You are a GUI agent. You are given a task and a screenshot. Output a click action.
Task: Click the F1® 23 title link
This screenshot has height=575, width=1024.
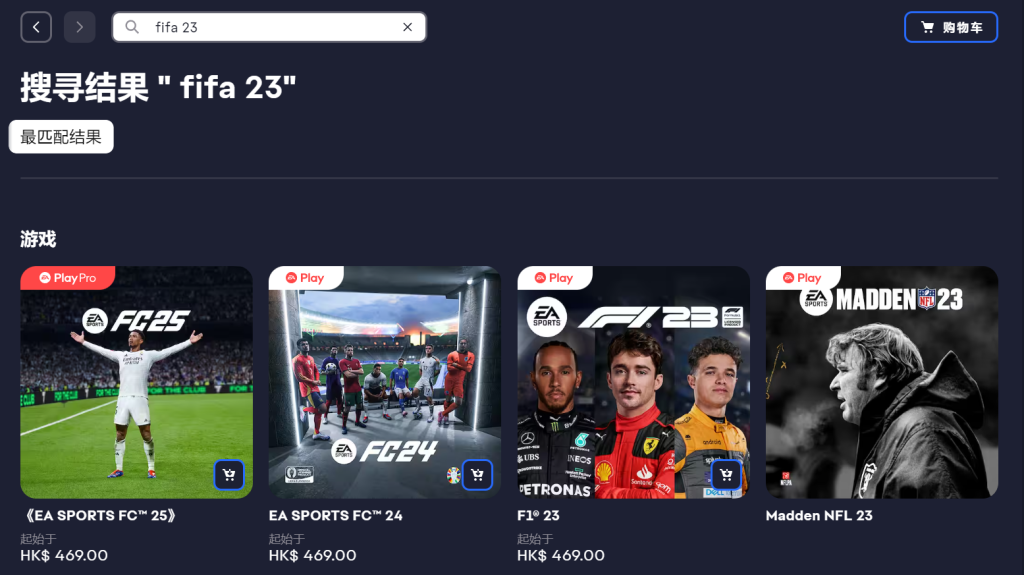pos(538,516)
